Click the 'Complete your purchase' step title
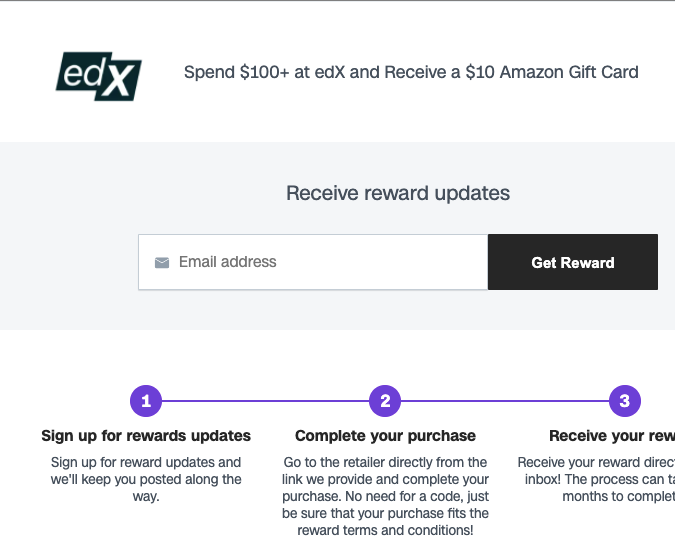This screenshot has height=559, width=675. 385,436
